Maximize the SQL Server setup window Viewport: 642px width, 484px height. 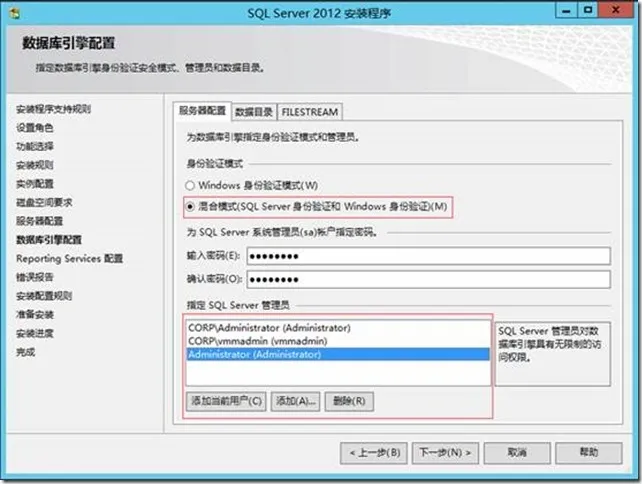click(x=588, y=10)
